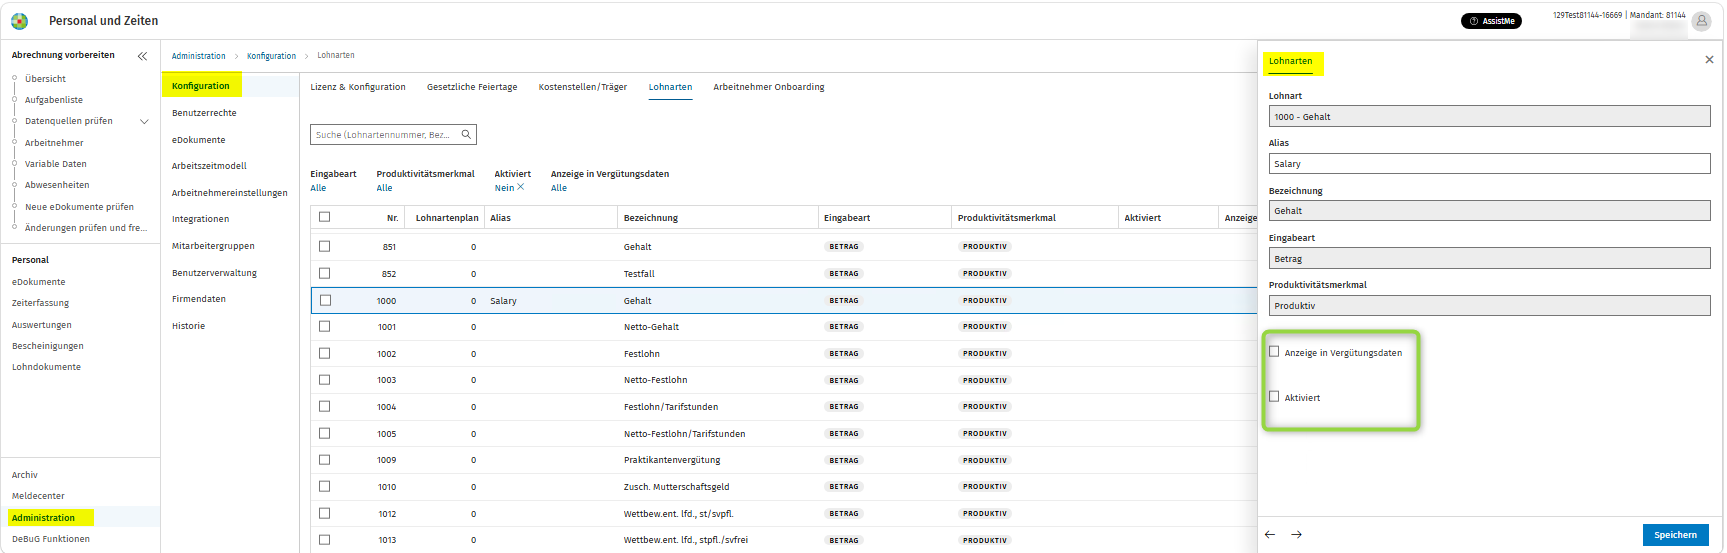Check the row 1002 Festlohn checkbox

coord(324,353)
